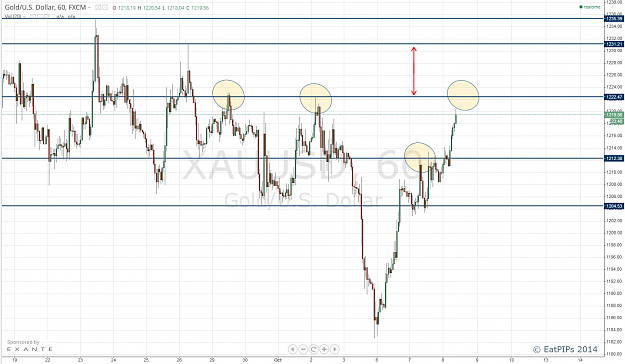The height and width of the screenshot is (364, 625).
Task: Click the Oct label on the time axis
Action: (278, 360)
